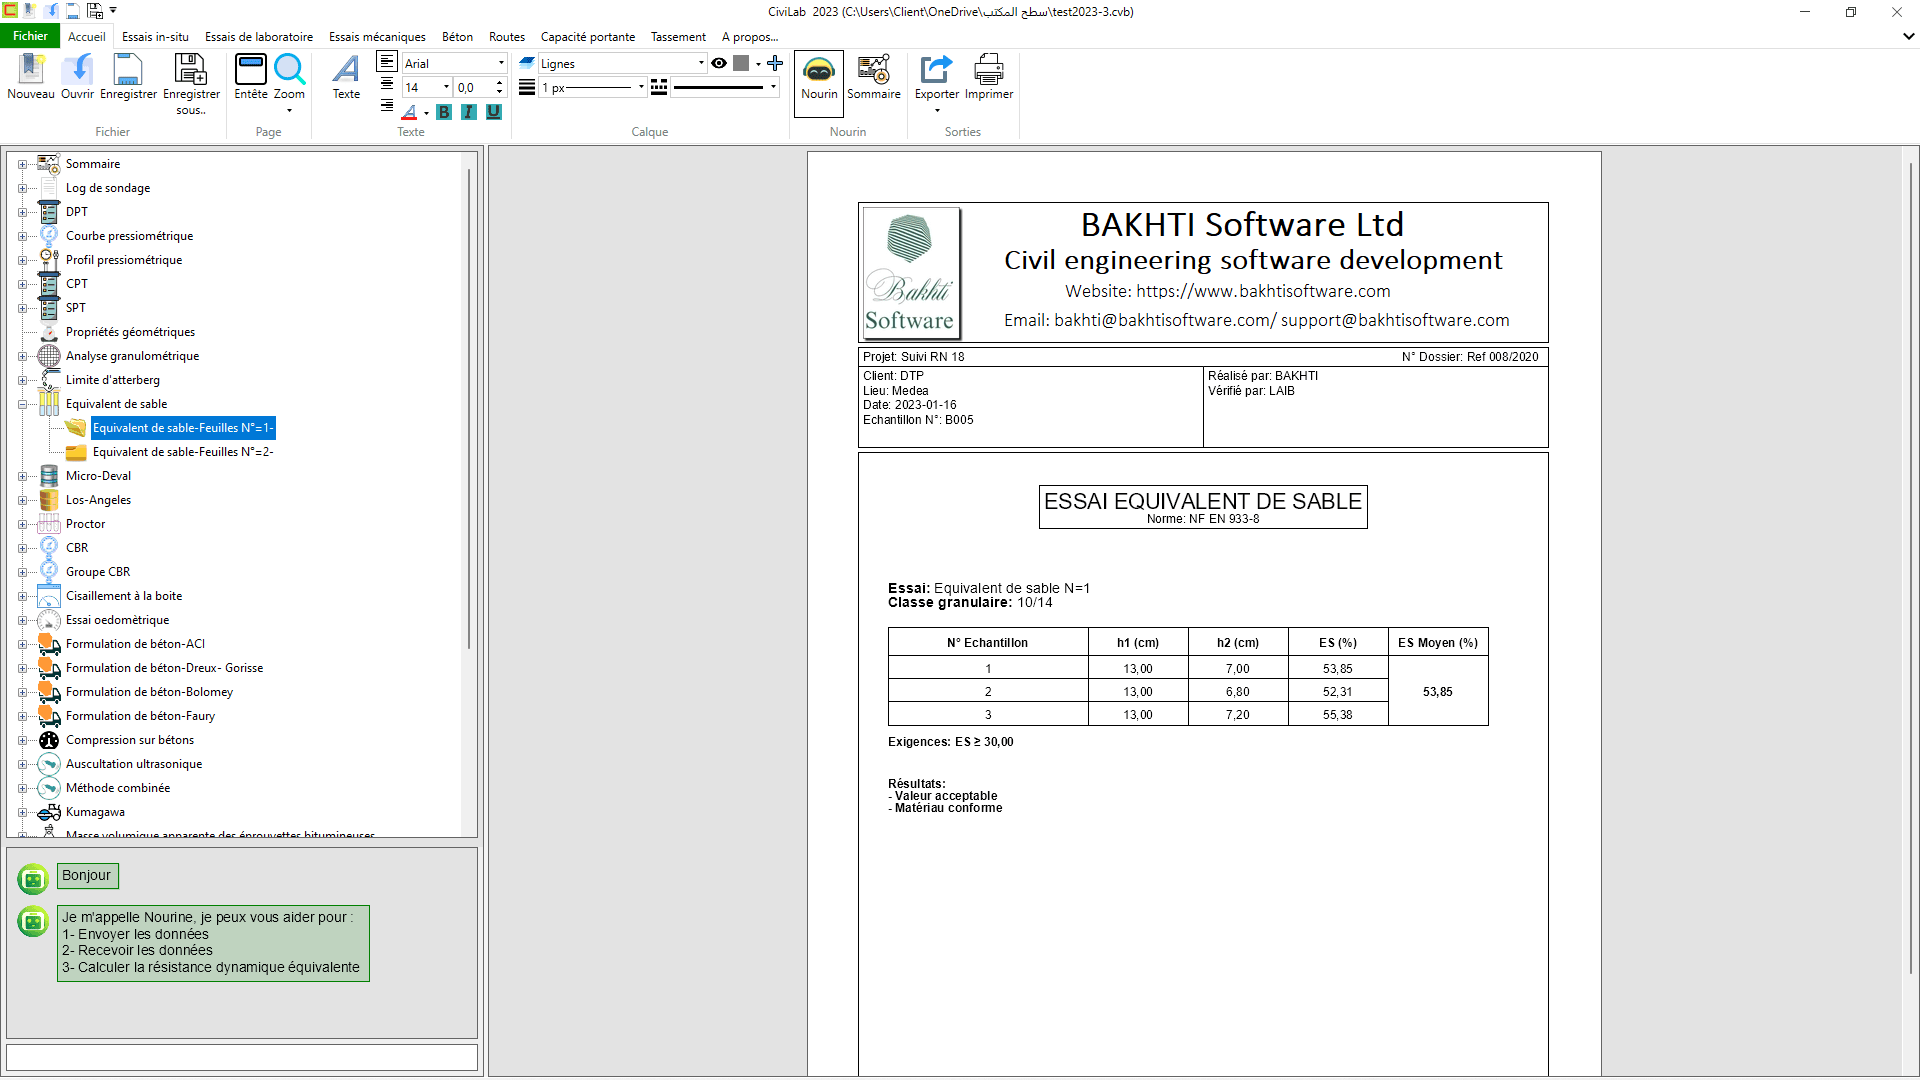Select the Limite d'atterberg item
The width and height of the screenshot is (1920, 1080).
113,380
